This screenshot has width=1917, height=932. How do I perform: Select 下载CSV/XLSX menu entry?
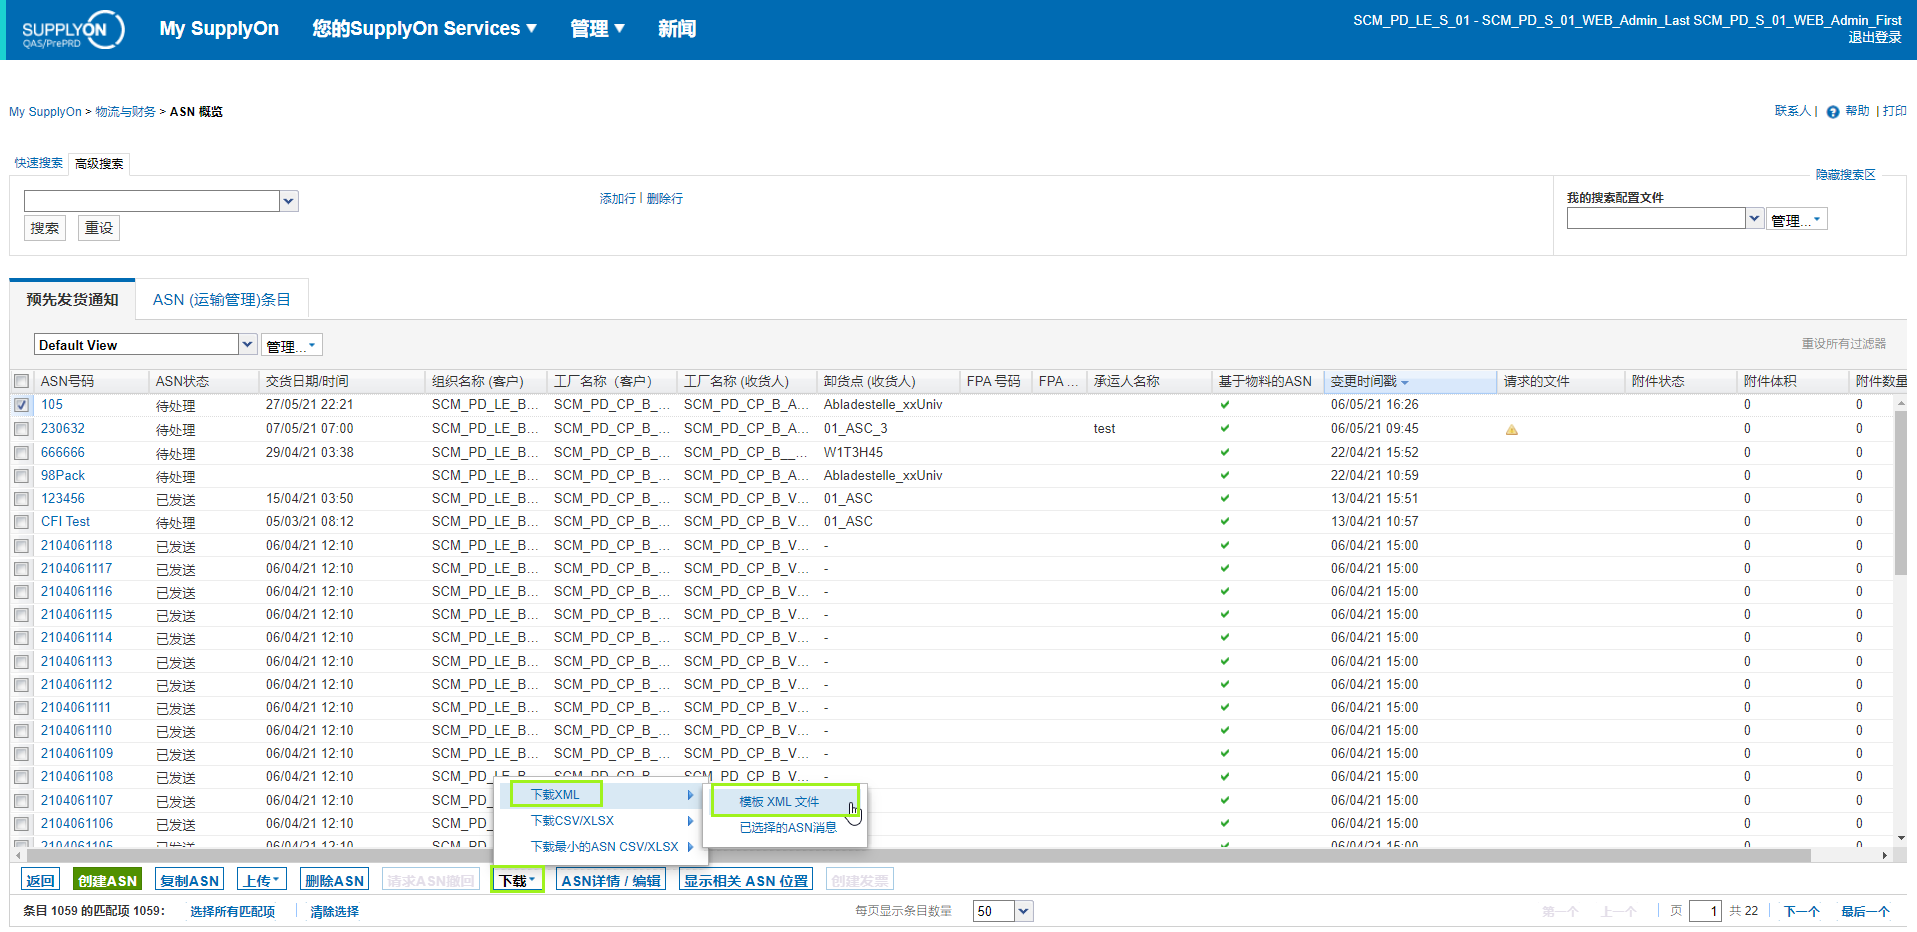click(x=572, y=821)
